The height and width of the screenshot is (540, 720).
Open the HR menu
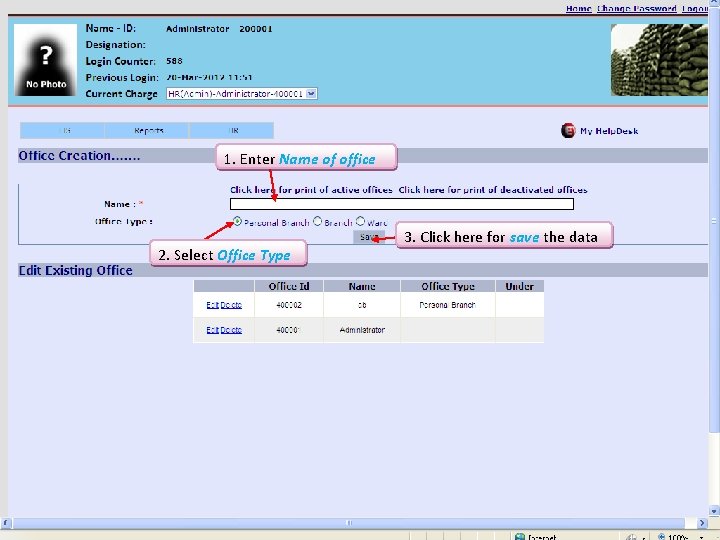point(232,130)
